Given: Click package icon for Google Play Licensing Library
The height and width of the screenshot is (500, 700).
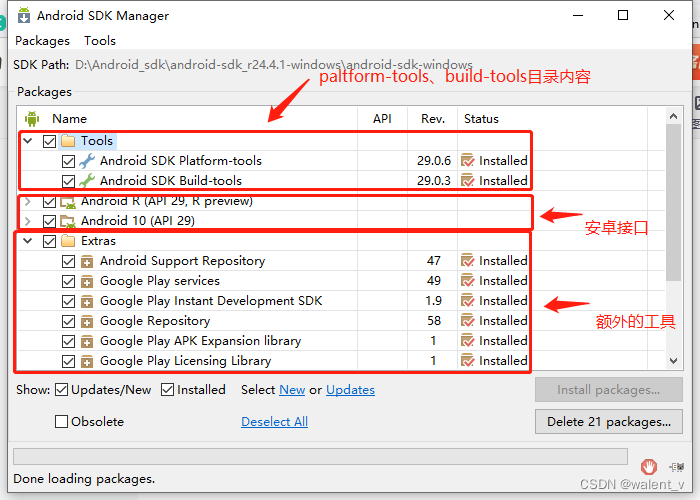Looking at the screenshot, I should (87, 361).
